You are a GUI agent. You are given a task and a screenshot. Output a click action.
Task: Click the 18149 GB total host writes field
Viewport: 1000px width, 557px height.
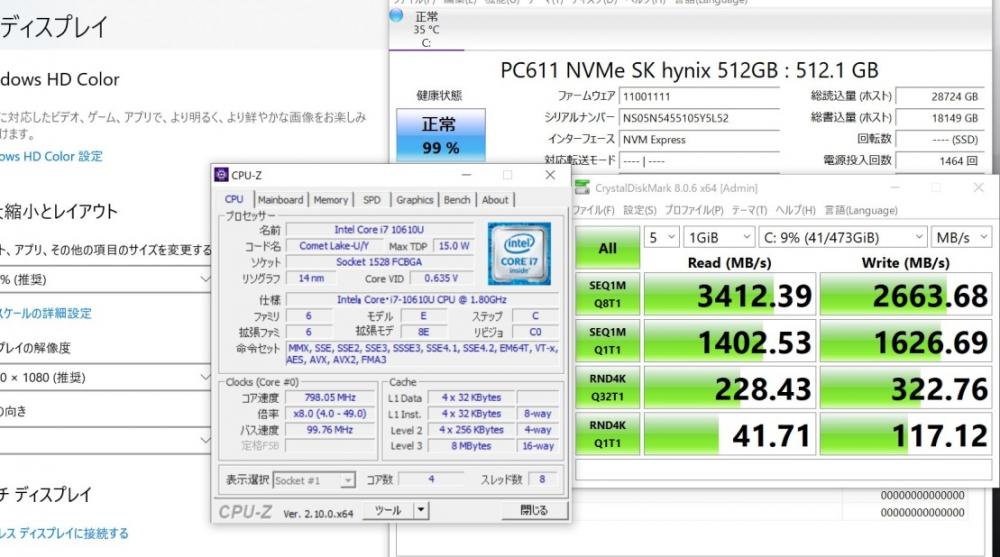(940, 118)
